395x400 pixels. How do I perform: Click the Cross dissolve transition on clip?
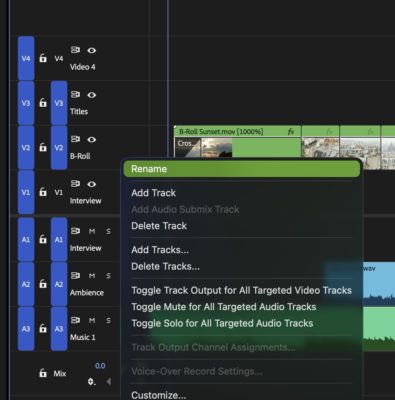[188, 147]
